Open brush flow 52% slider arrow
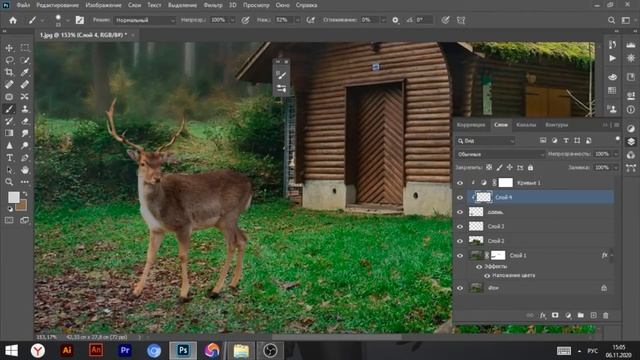This screenshot has height=360, width=640. [x=298, y=20]
